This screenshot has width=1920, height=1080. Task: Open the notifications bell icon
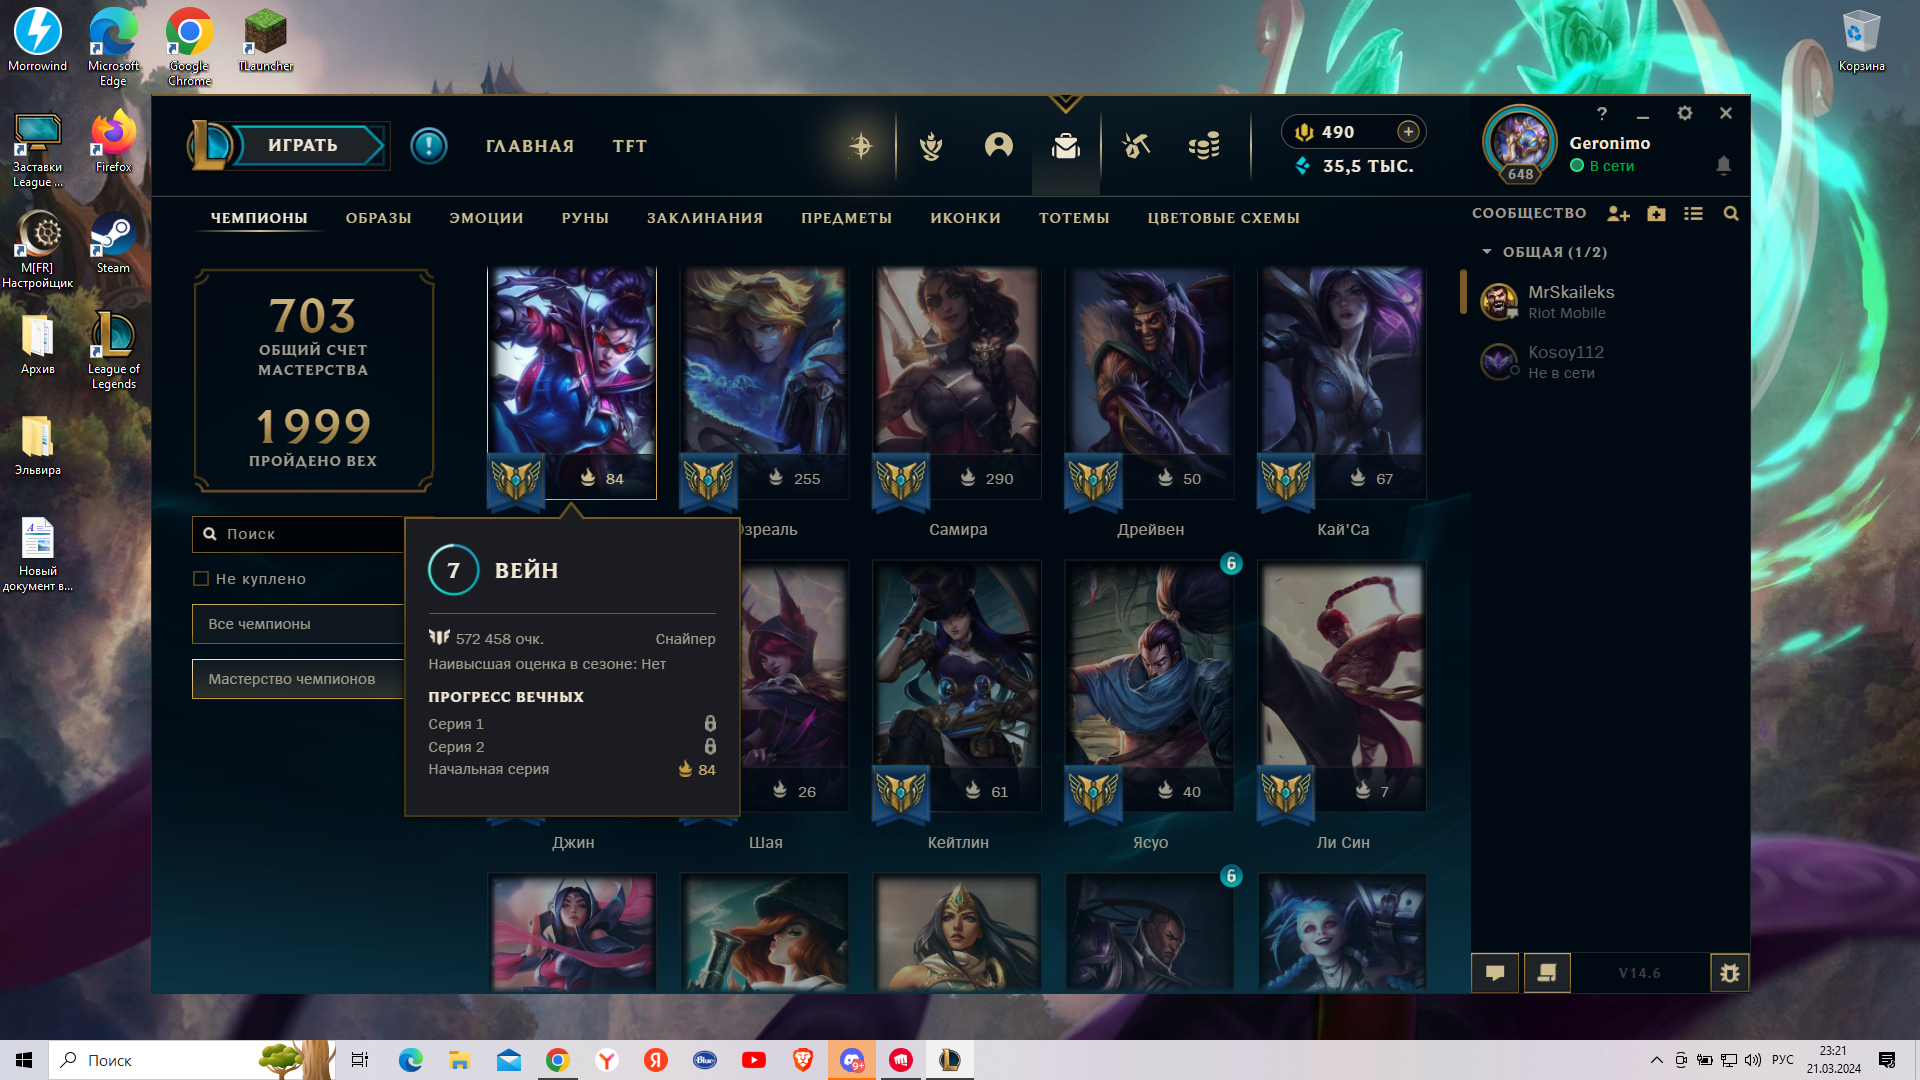pyautogui.click(x=1723, y=165)
